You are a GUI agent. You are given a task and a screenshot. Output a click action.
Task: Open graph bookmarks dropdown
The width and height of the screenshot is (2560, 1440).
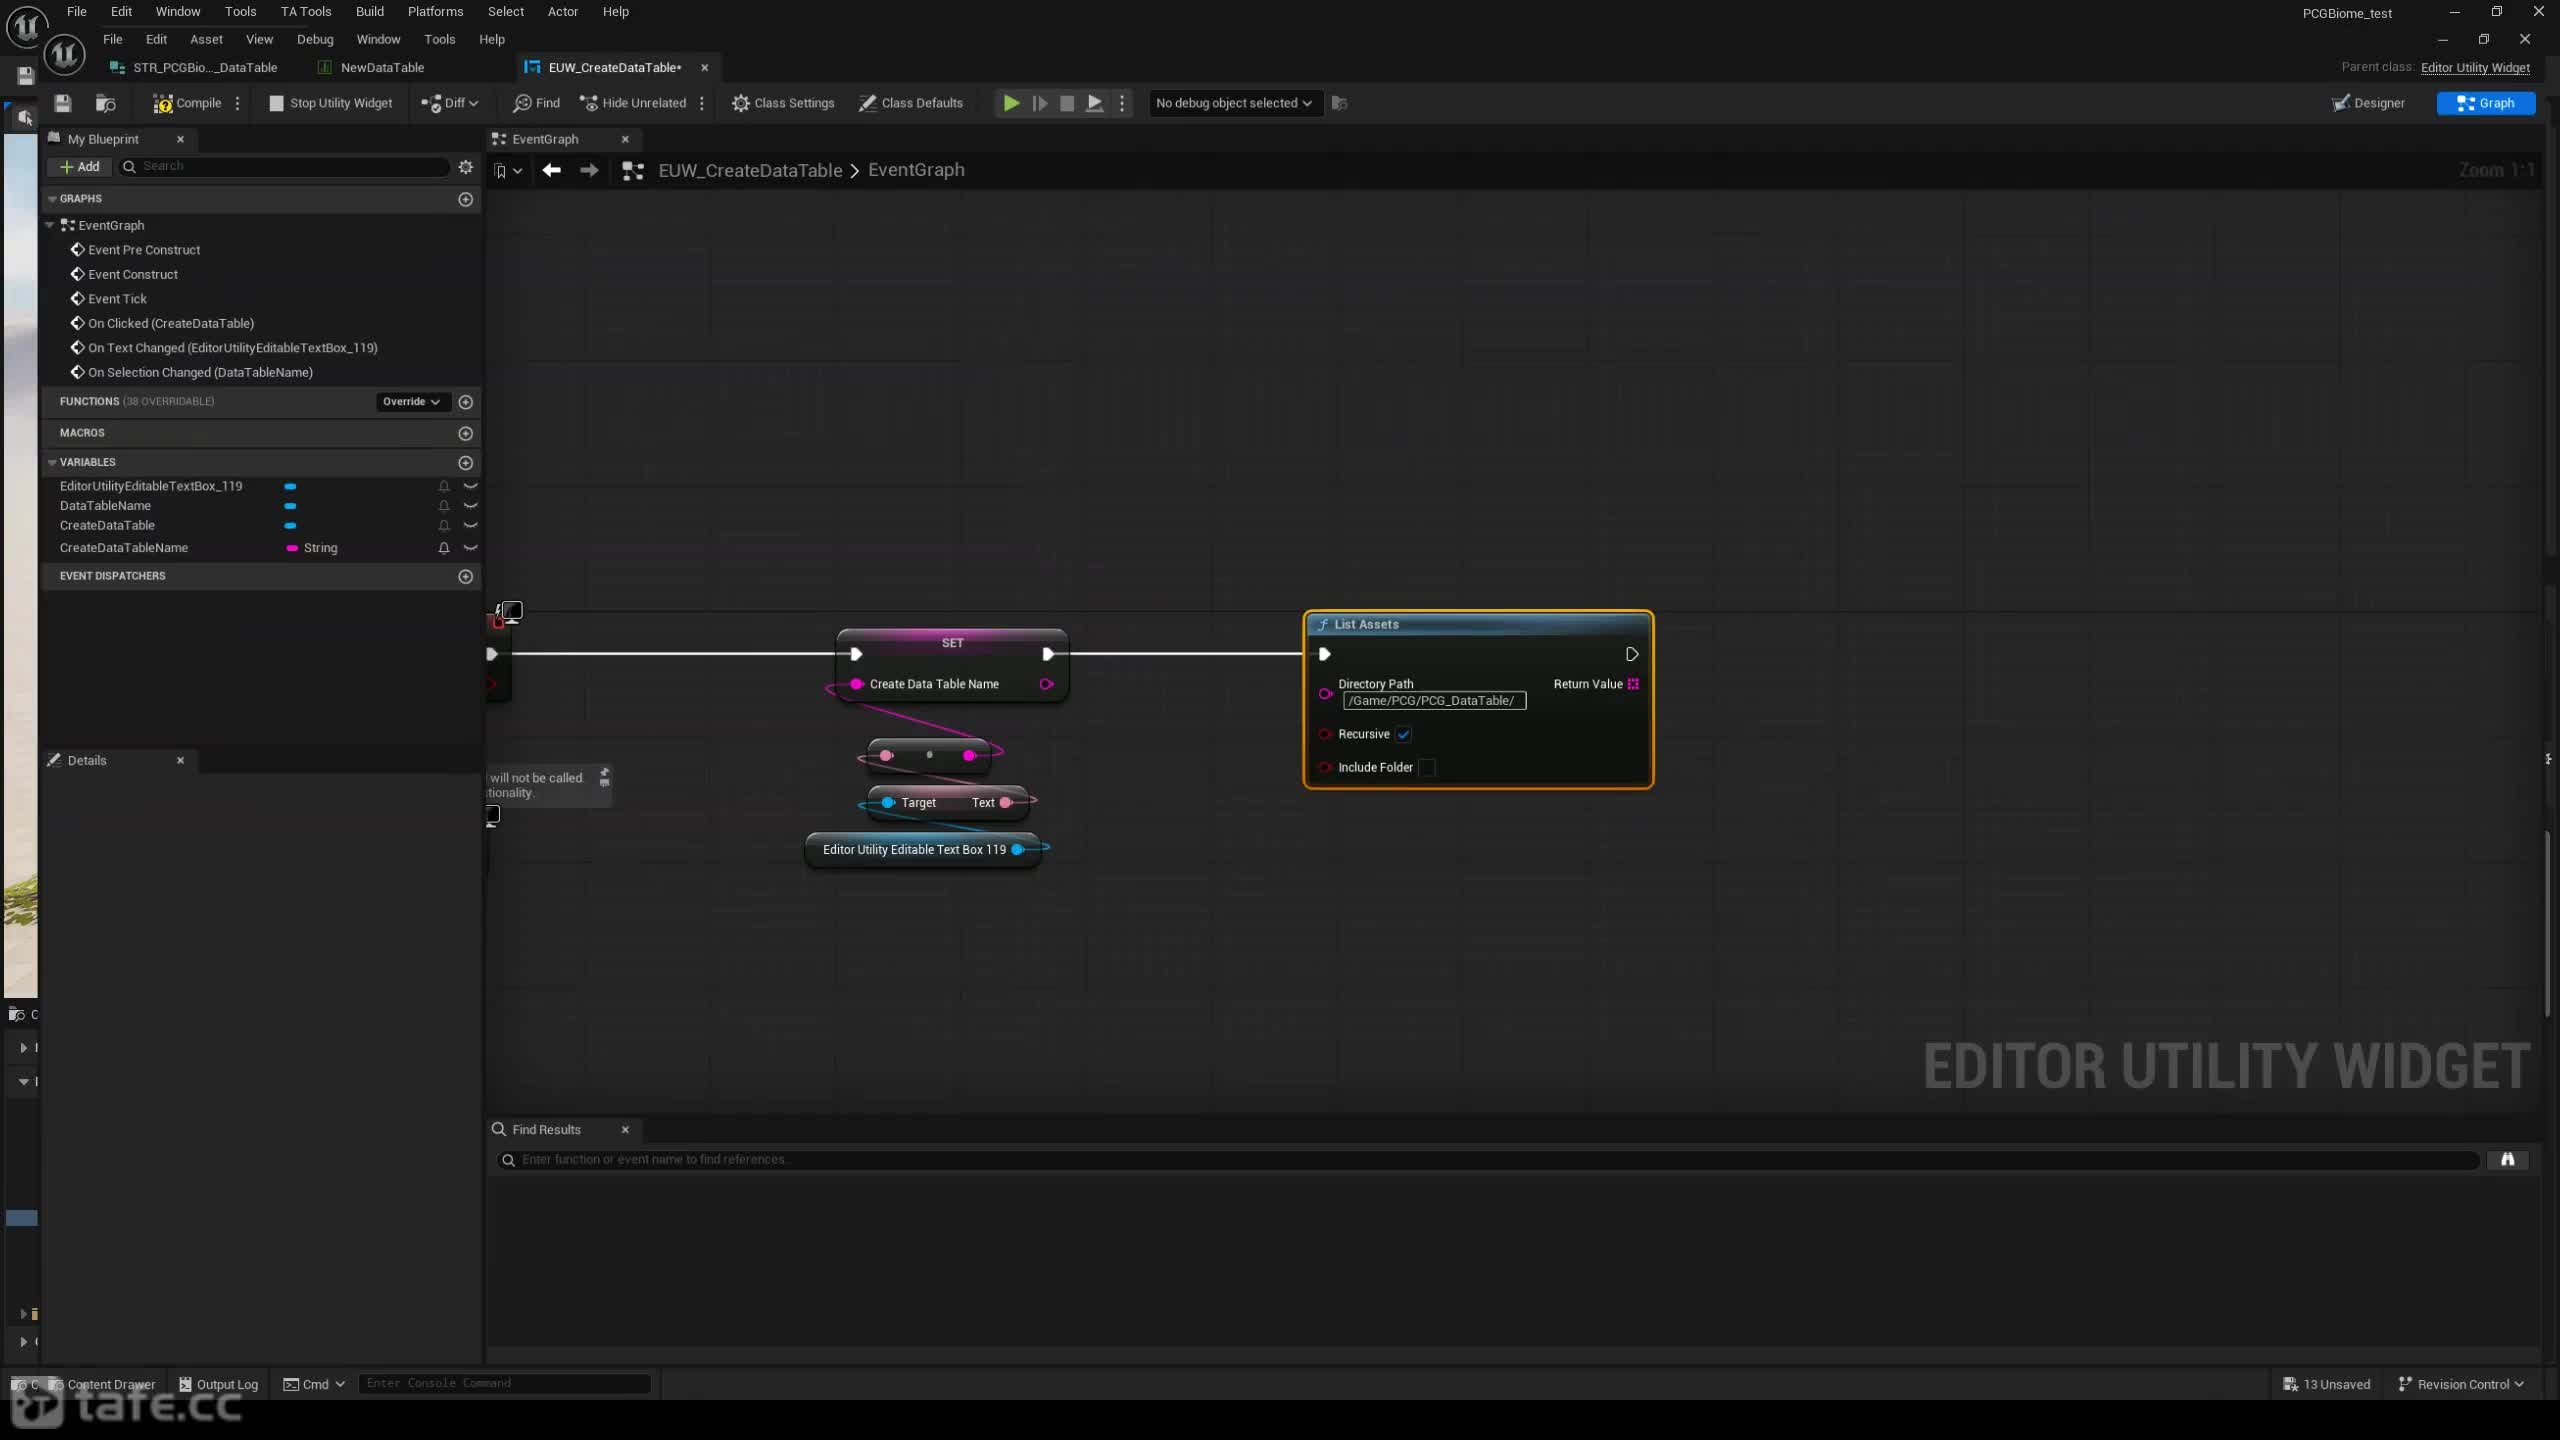(x=508, y=171)
